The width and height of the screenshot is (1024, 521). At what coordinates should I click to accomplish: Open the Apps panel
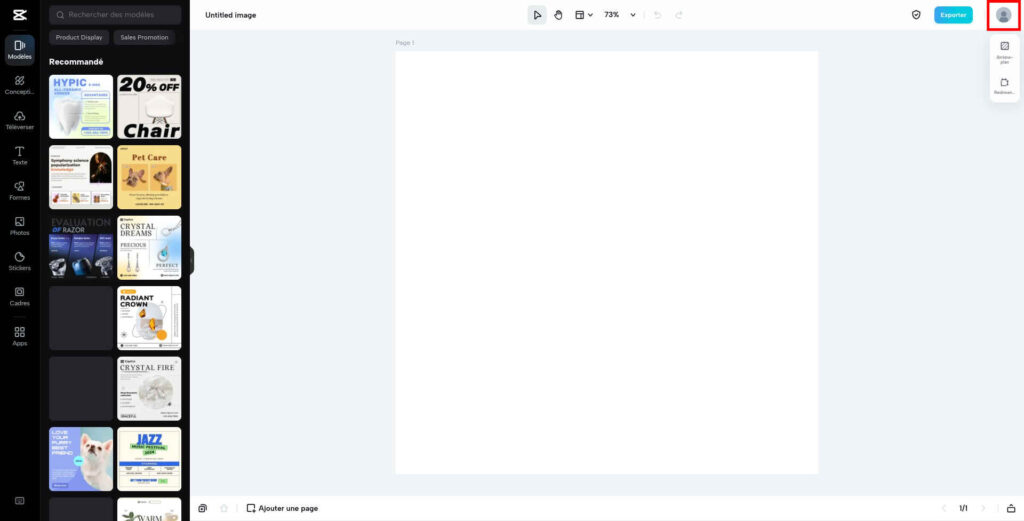point(20,336)
